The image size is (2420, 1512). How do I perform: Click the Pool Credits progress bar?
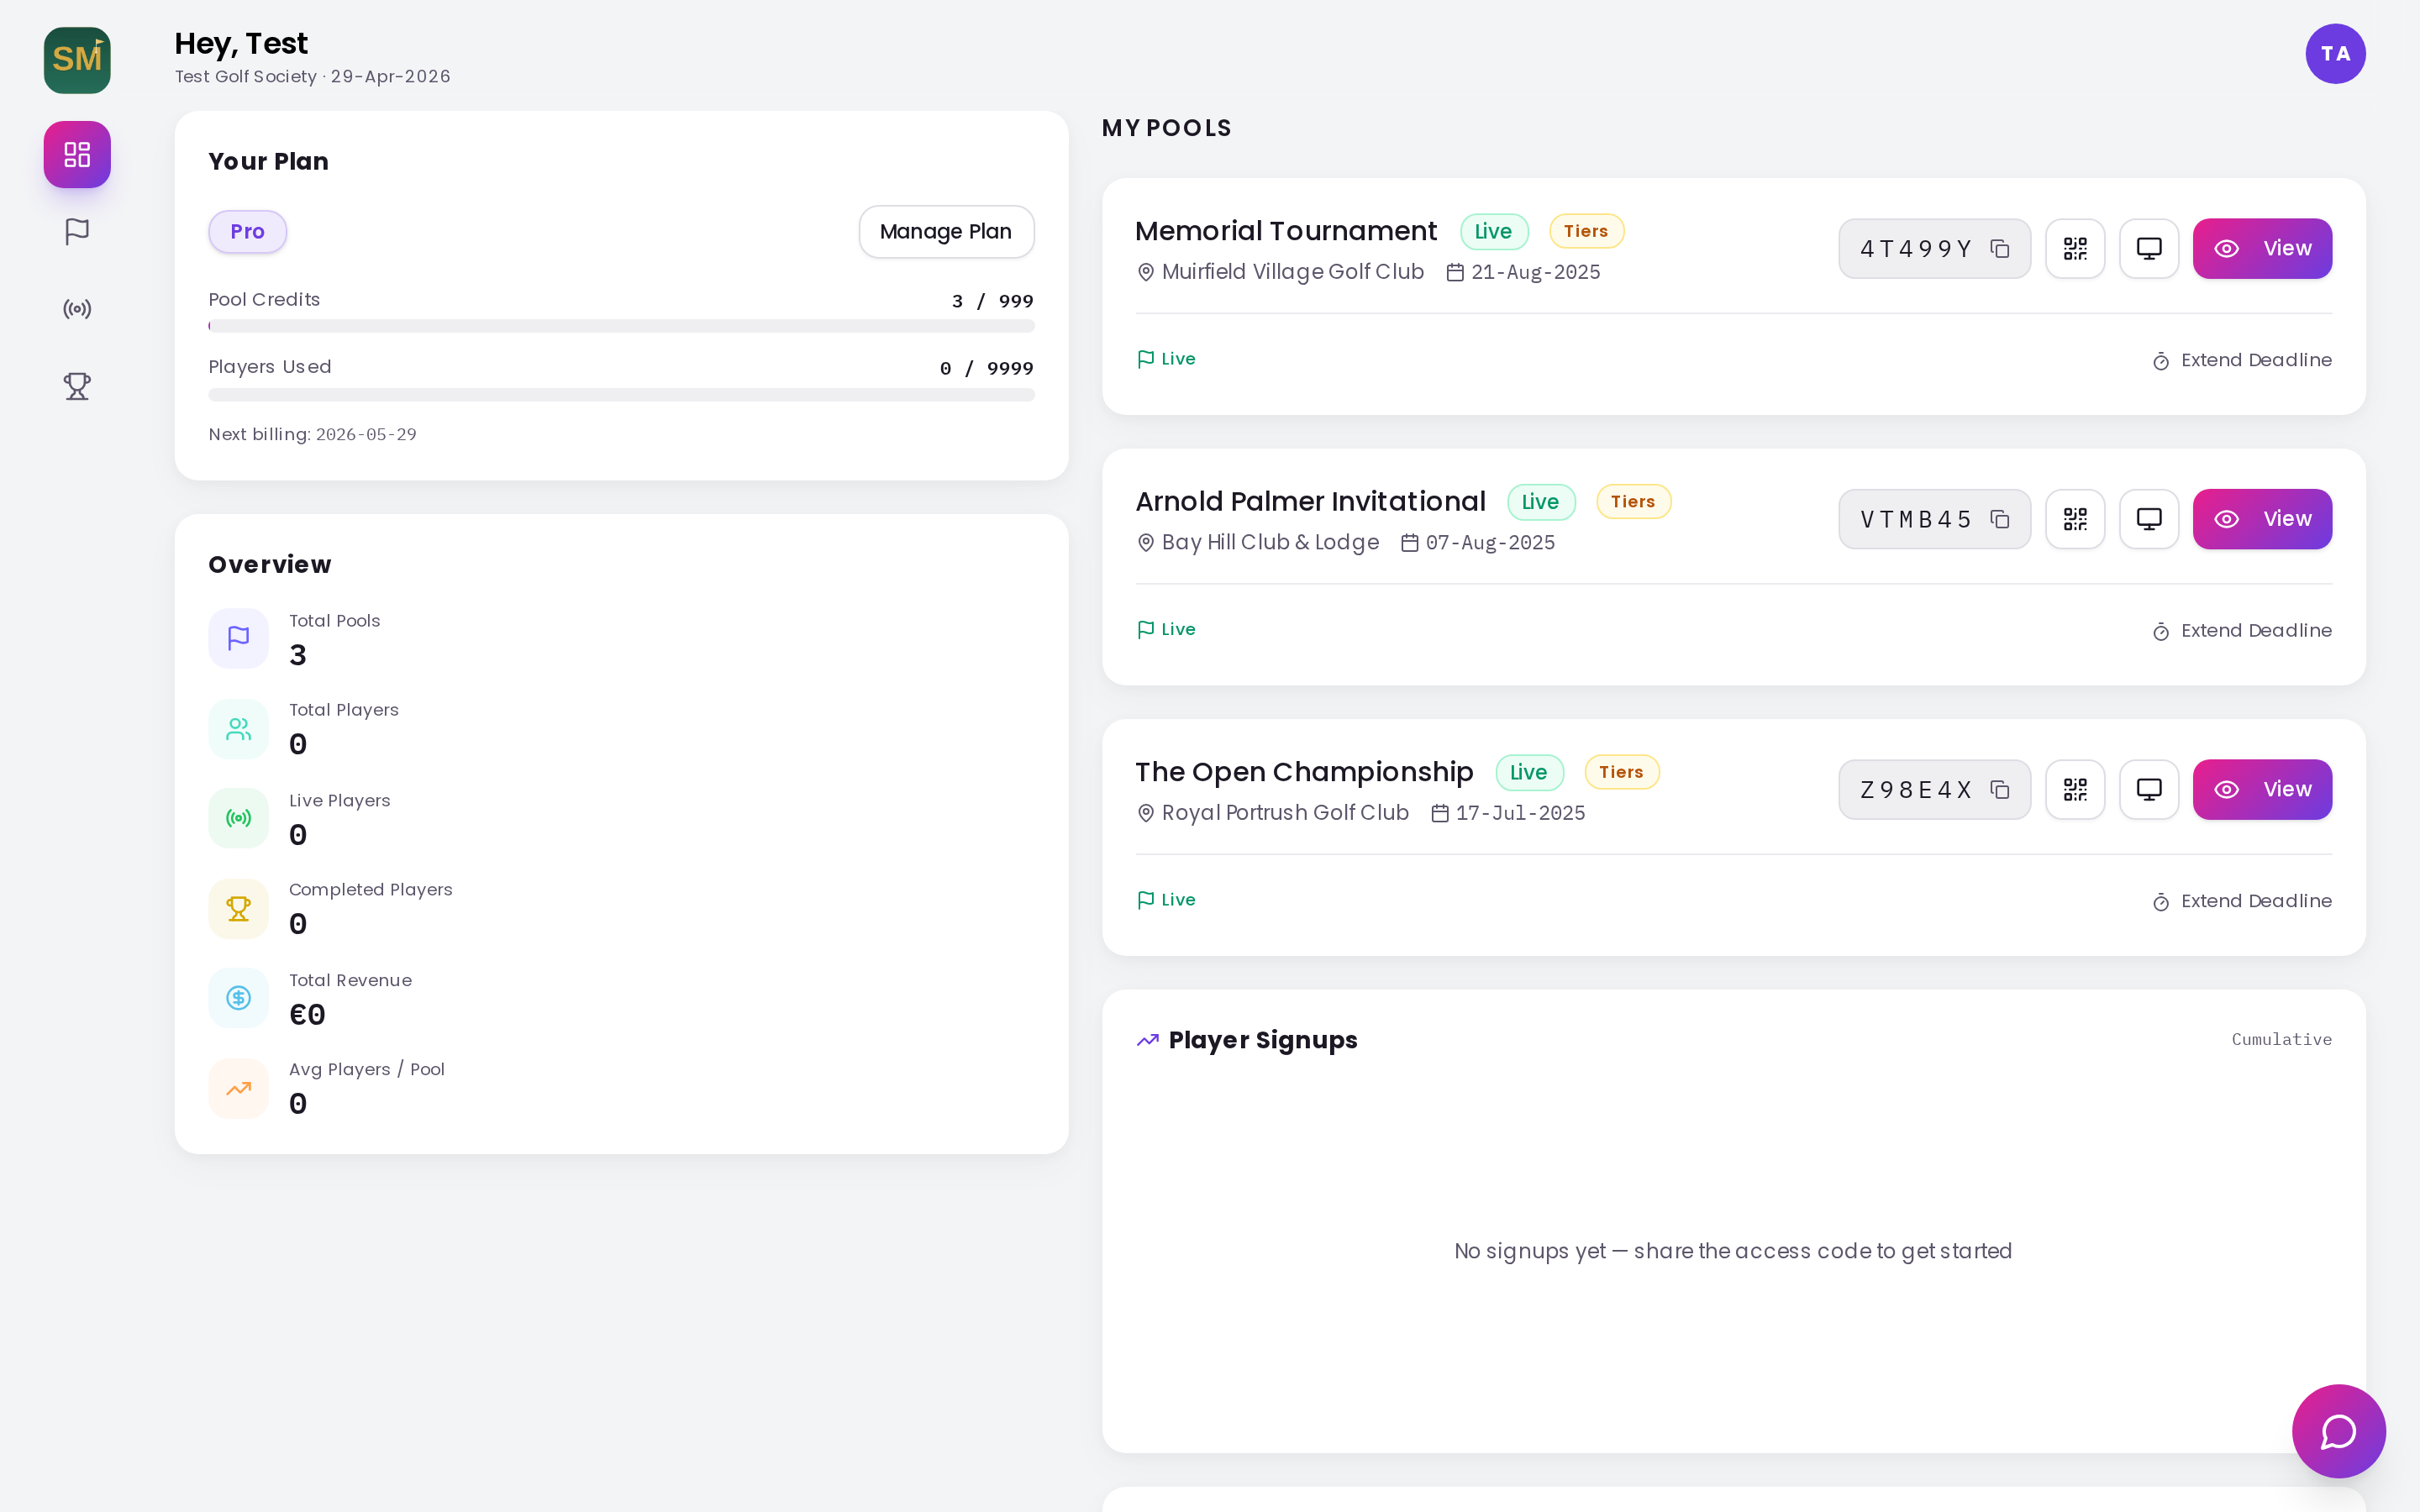(621, 326)
